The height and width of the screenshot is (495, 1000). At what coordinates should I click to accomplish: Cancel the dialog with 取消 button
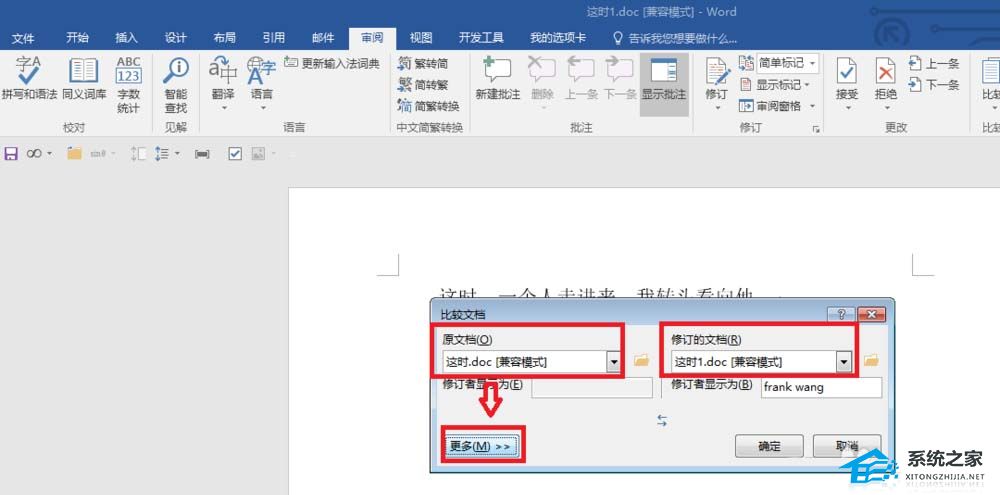[x=847, y=447]
